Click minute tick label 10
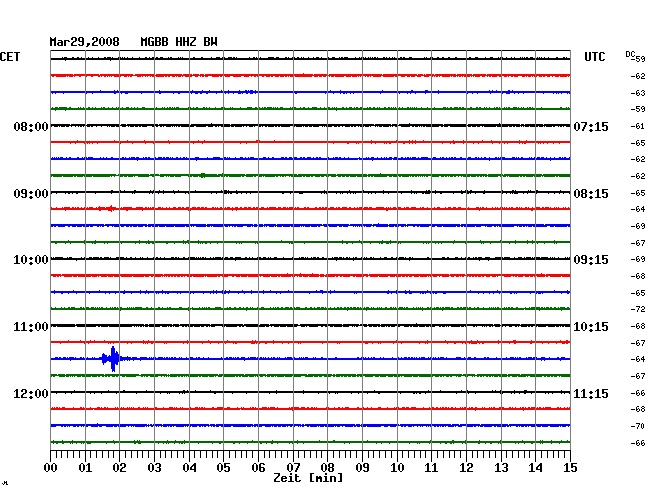The image size is (650, 494). tap(397, 467)
